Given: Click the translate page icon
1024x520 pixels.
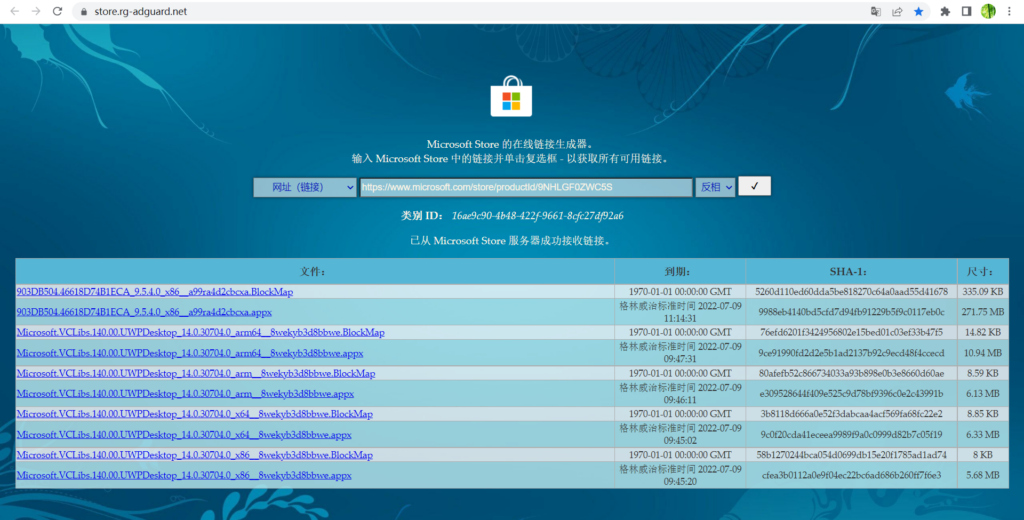Looking at the screenshot, I should (876, 11).
